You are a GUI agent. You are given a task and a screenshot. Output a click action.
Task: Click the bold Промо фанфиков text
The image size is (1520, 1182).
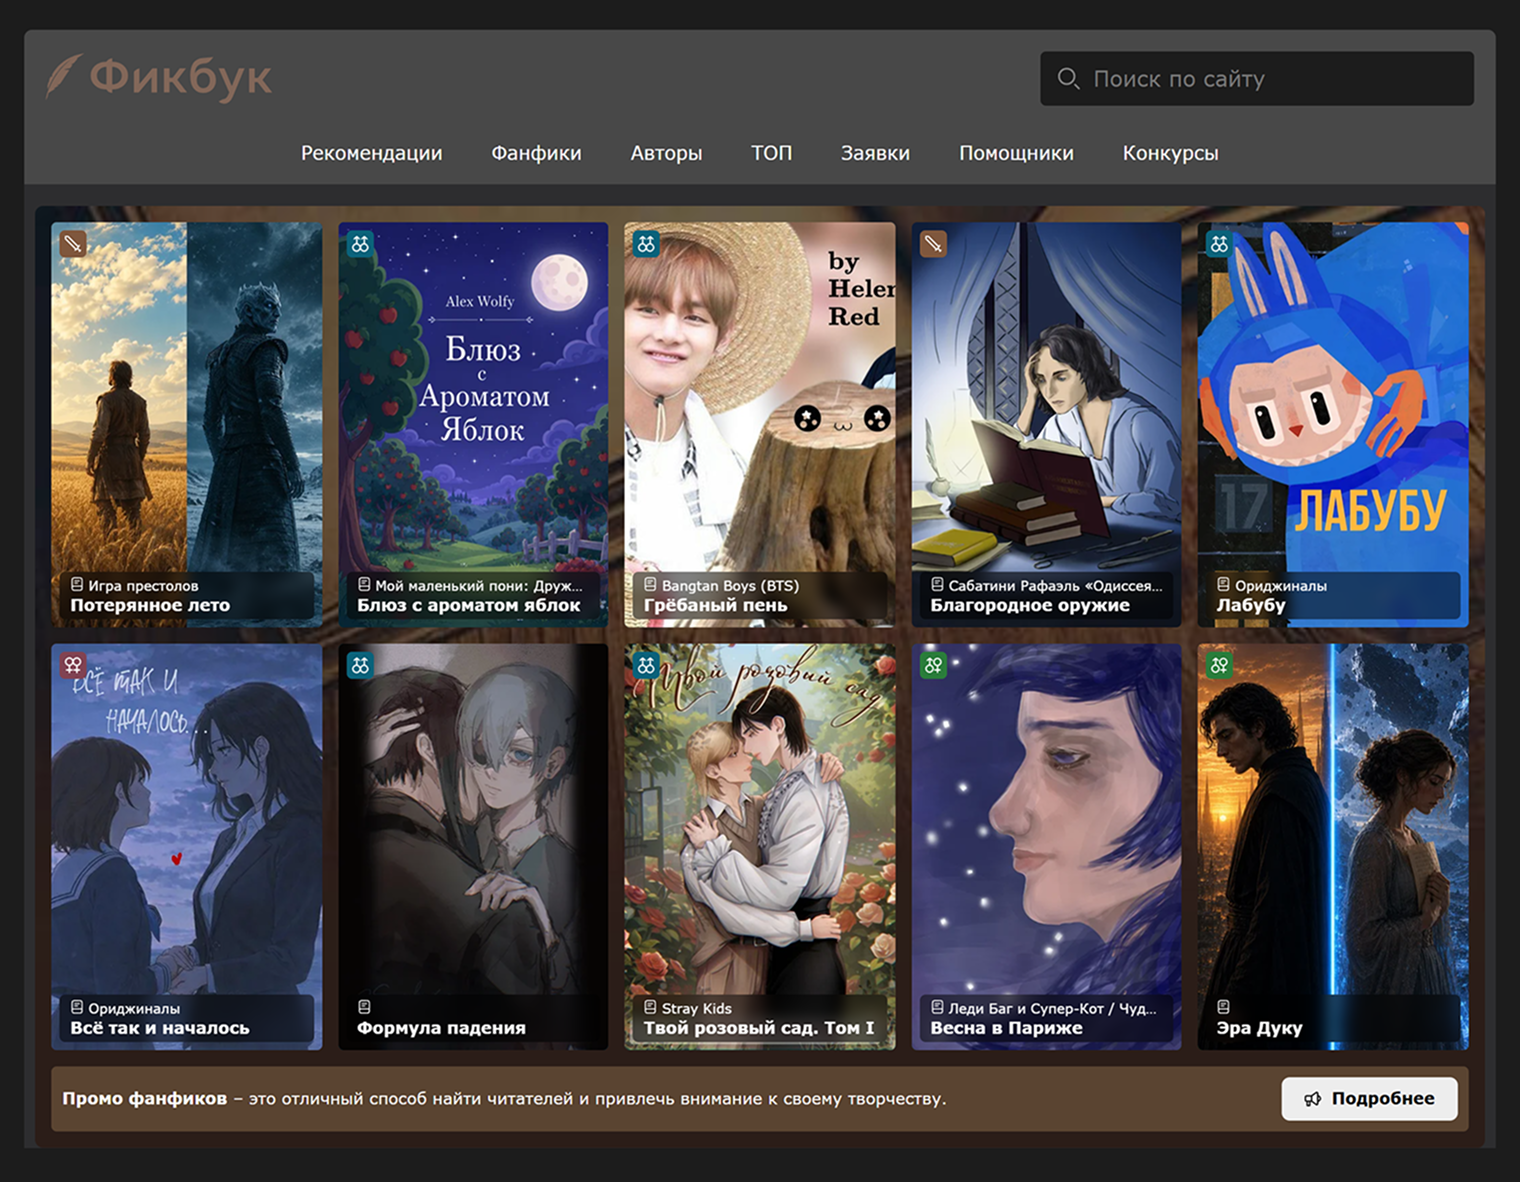(145, 1099)
